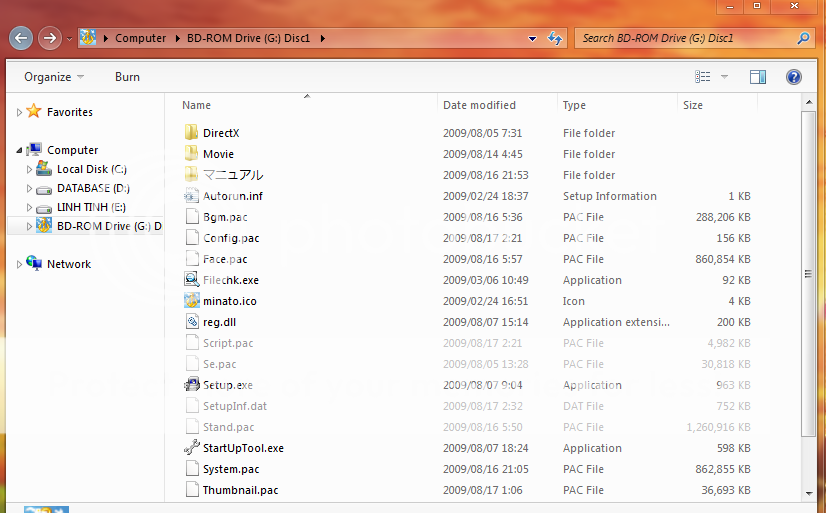Select DATABASE (D:) drive in sidebar
The width and height of the screenshot is (826, 513).
coord(92,188)
